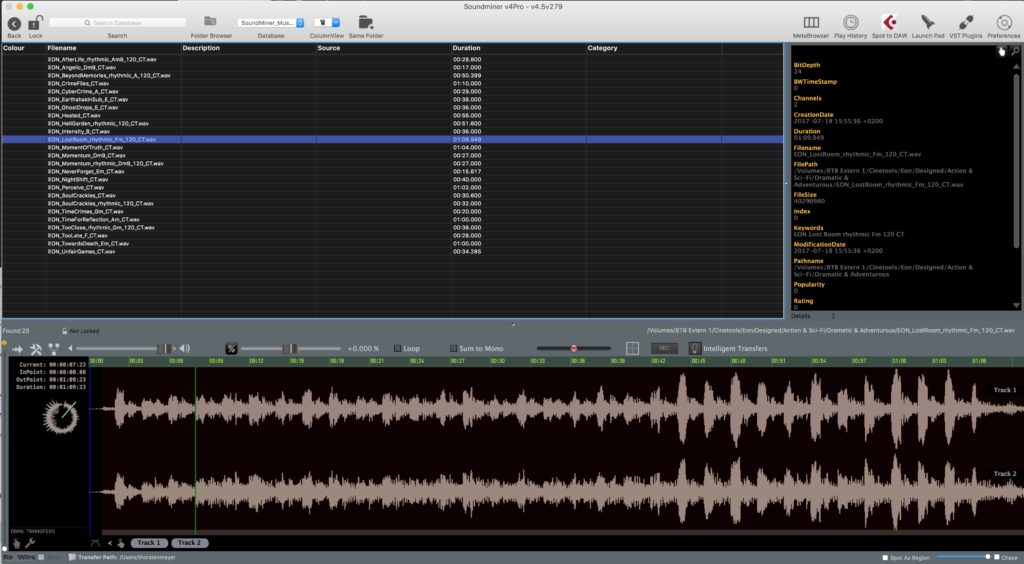The height and width of the screenshot is (564, 1024).
Task: Open Play History
Action: click(850, 23)
